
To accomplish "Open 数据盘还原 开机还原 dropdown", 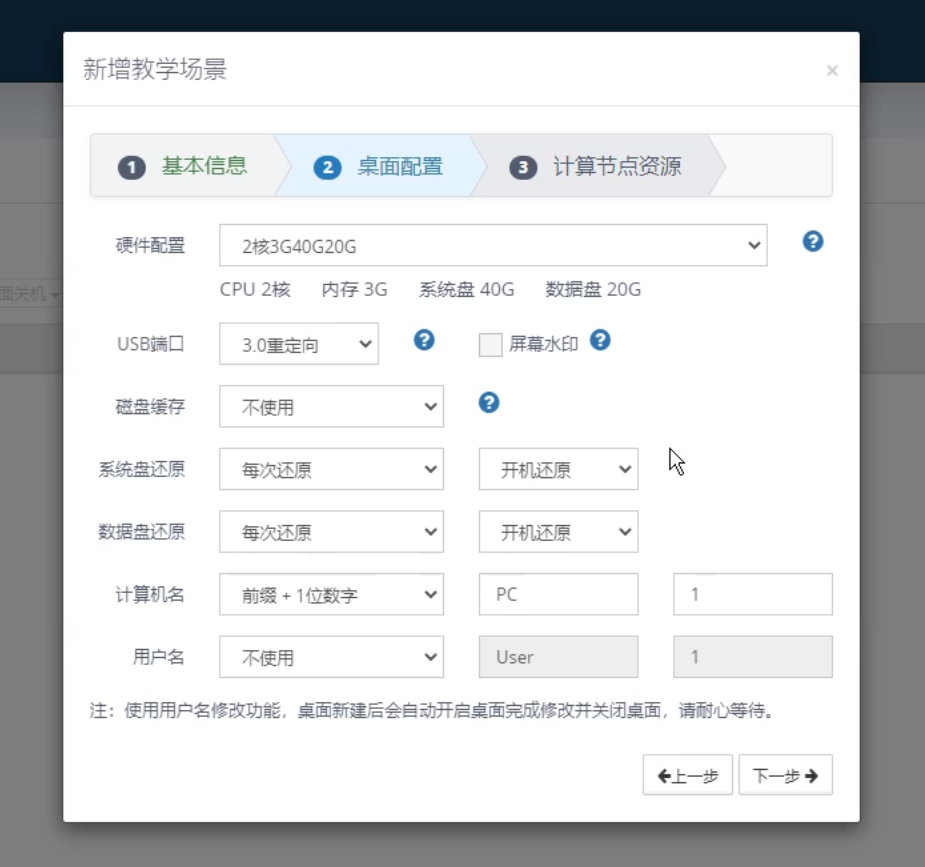I will 558,532.
